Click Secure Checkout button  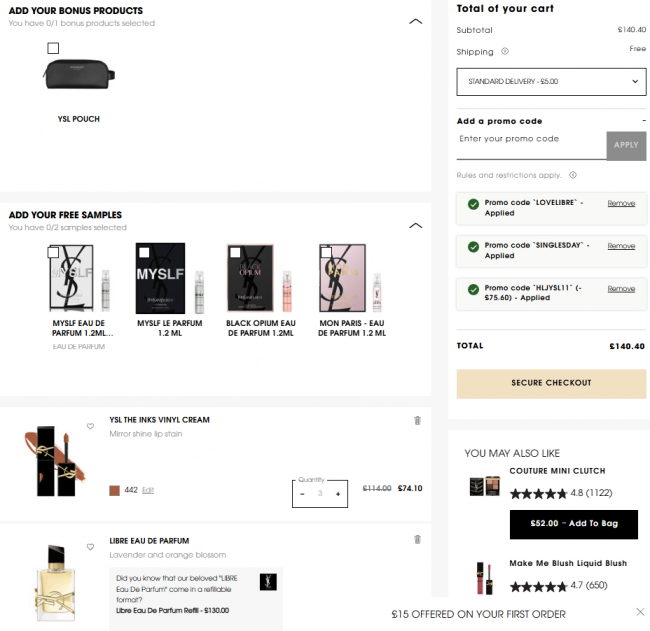click(551, 383)
